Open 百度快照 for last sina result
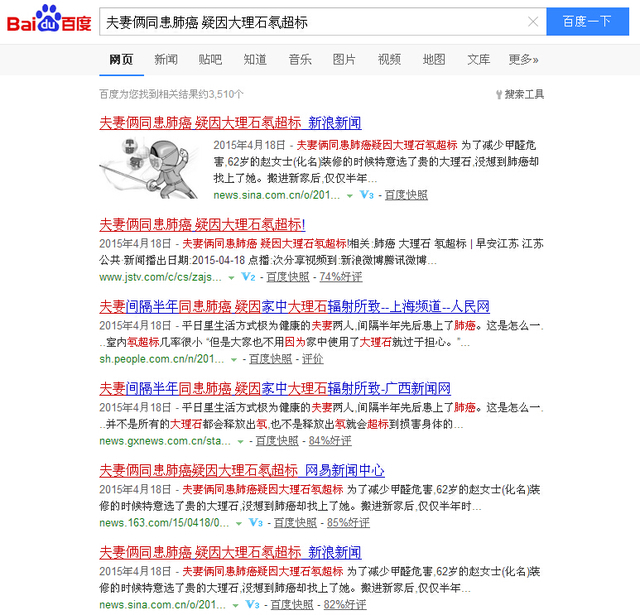Image resolution: width=640 pixels, height=615 pixels. click(292, 605)
